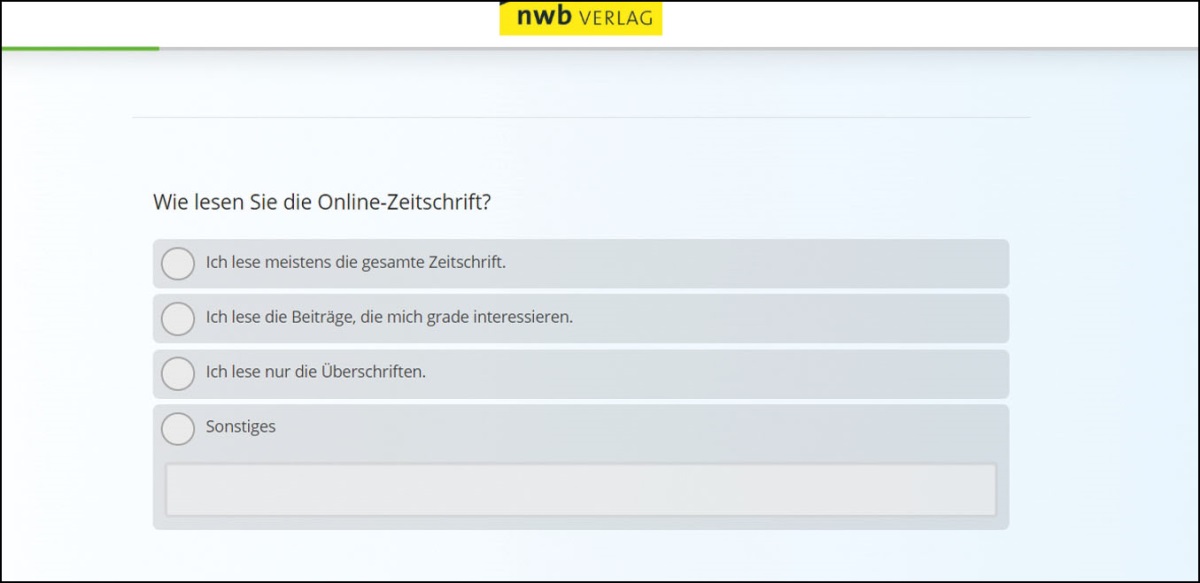Click the question heading 'Wie lesen Sie die Online-Zeitschrift?'
This screenshot has height=583, width=1200.
point(321,202)
